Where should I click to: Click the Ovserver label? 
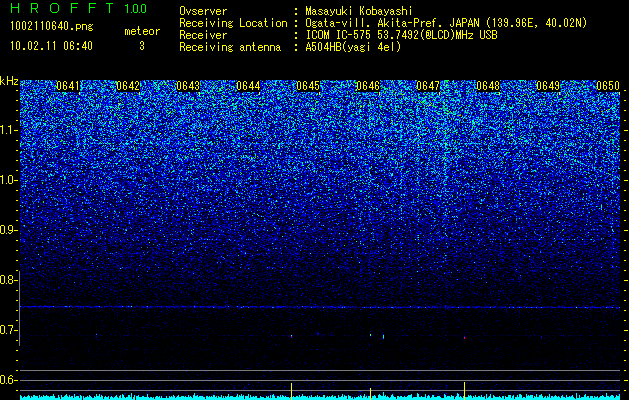click(203, 11)
